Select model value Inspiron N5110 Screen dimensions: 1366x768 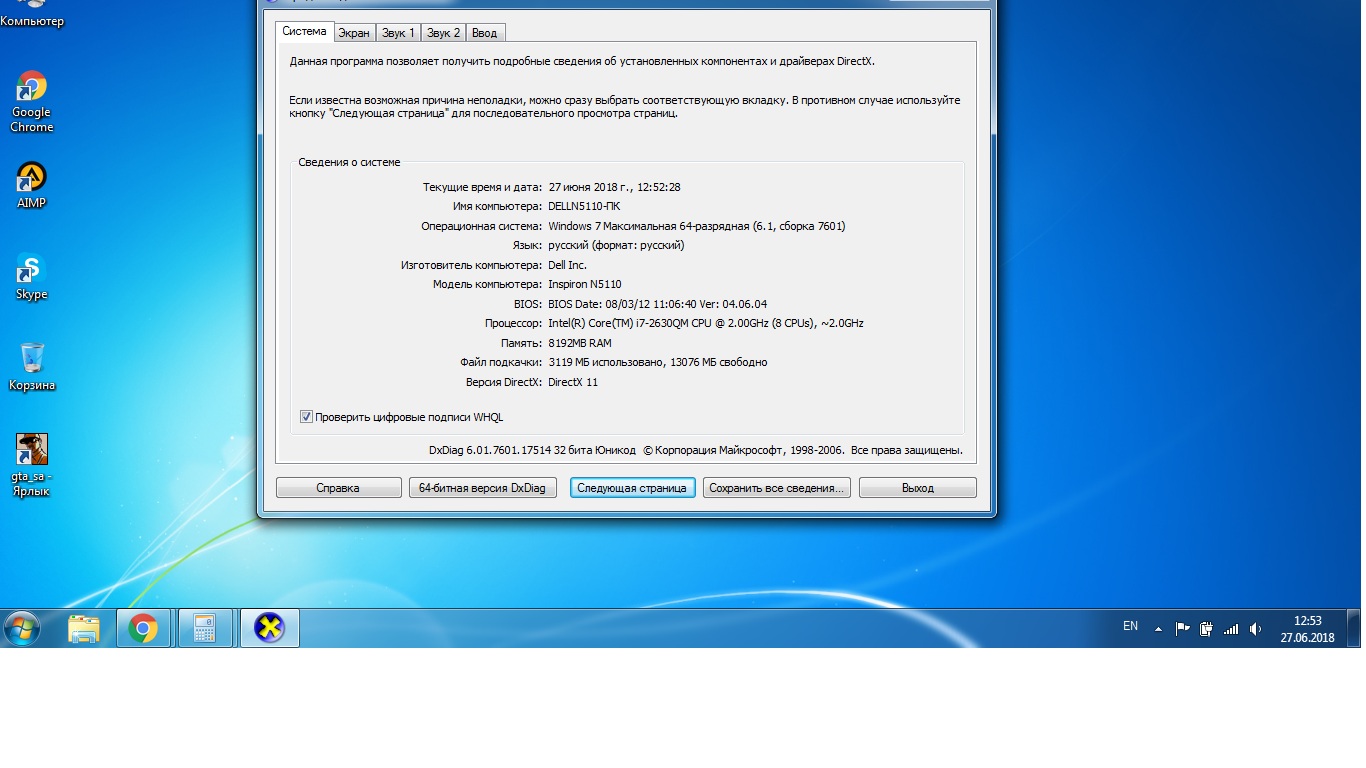[585, 284]
